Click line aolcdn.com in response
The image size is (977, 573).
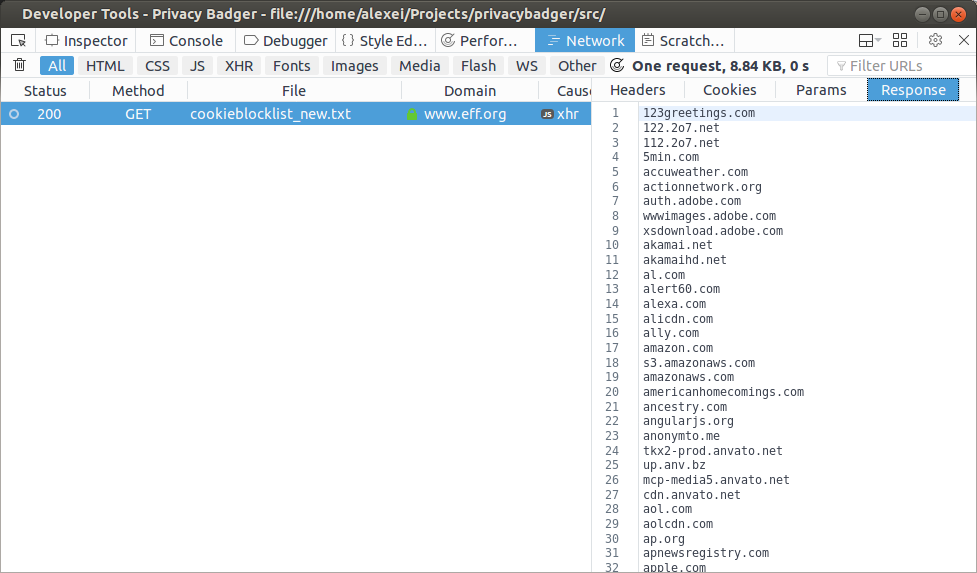coord(678,524)
